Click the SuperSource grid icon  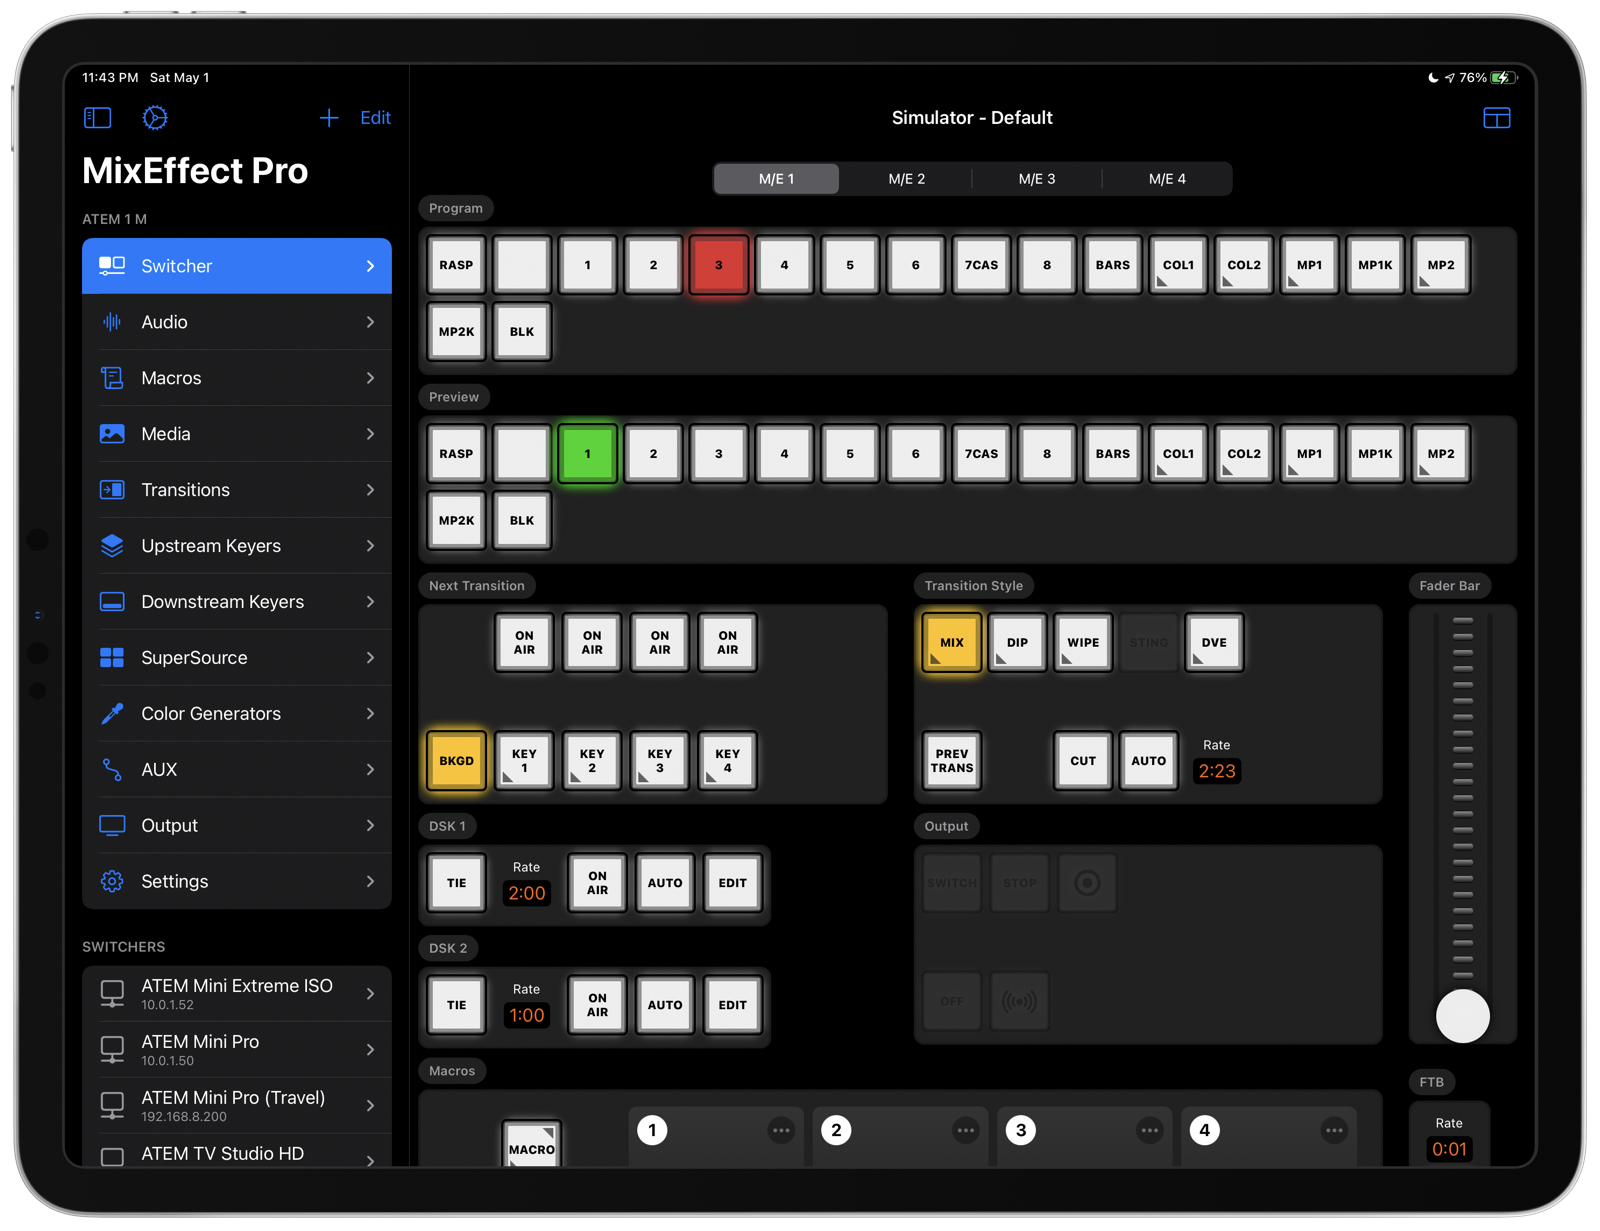pos(112,658)
